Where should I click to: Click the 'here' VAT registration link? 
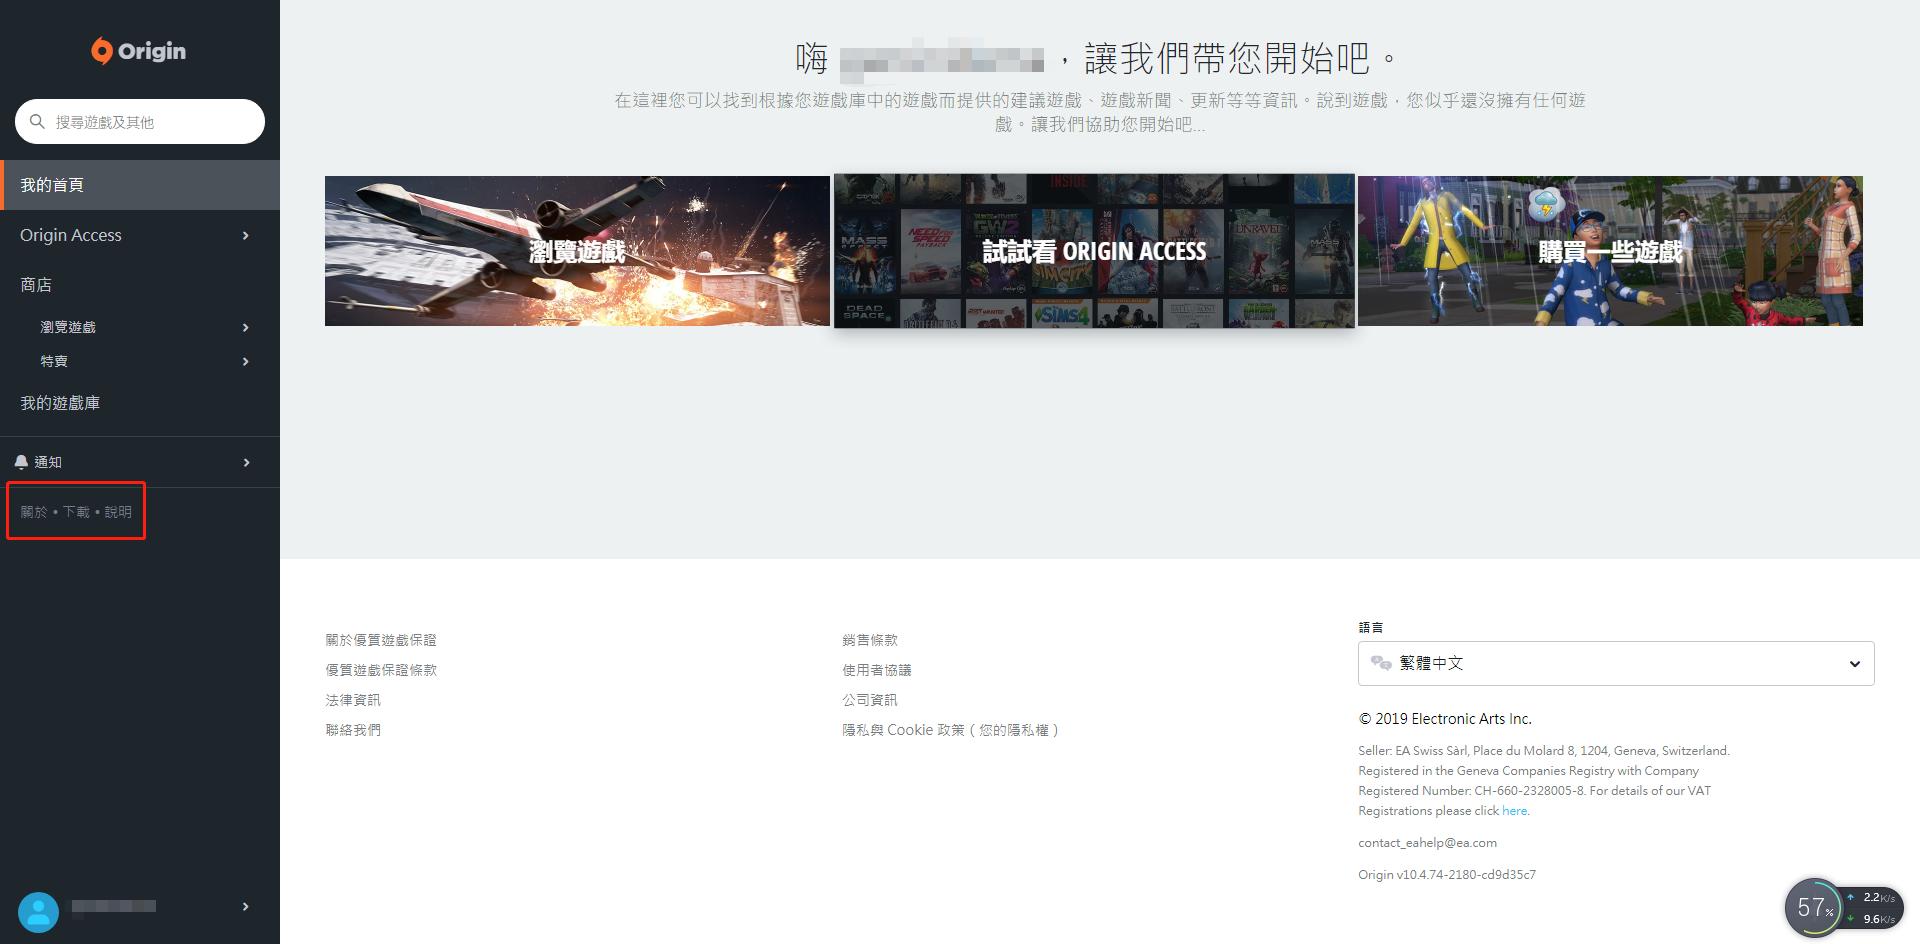1513,810
